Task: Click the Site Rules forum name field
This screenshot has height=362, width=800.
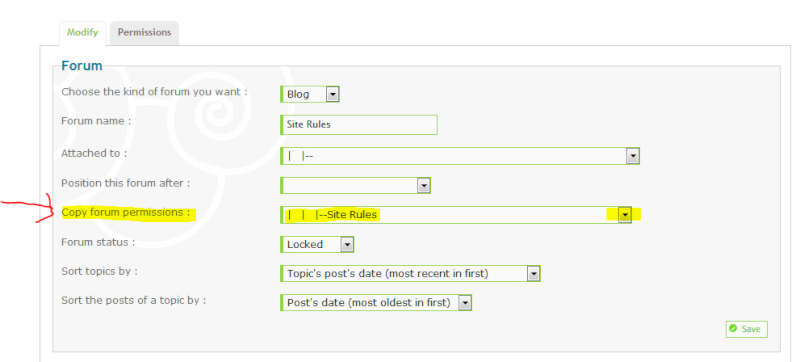Action: coord(359,124)
